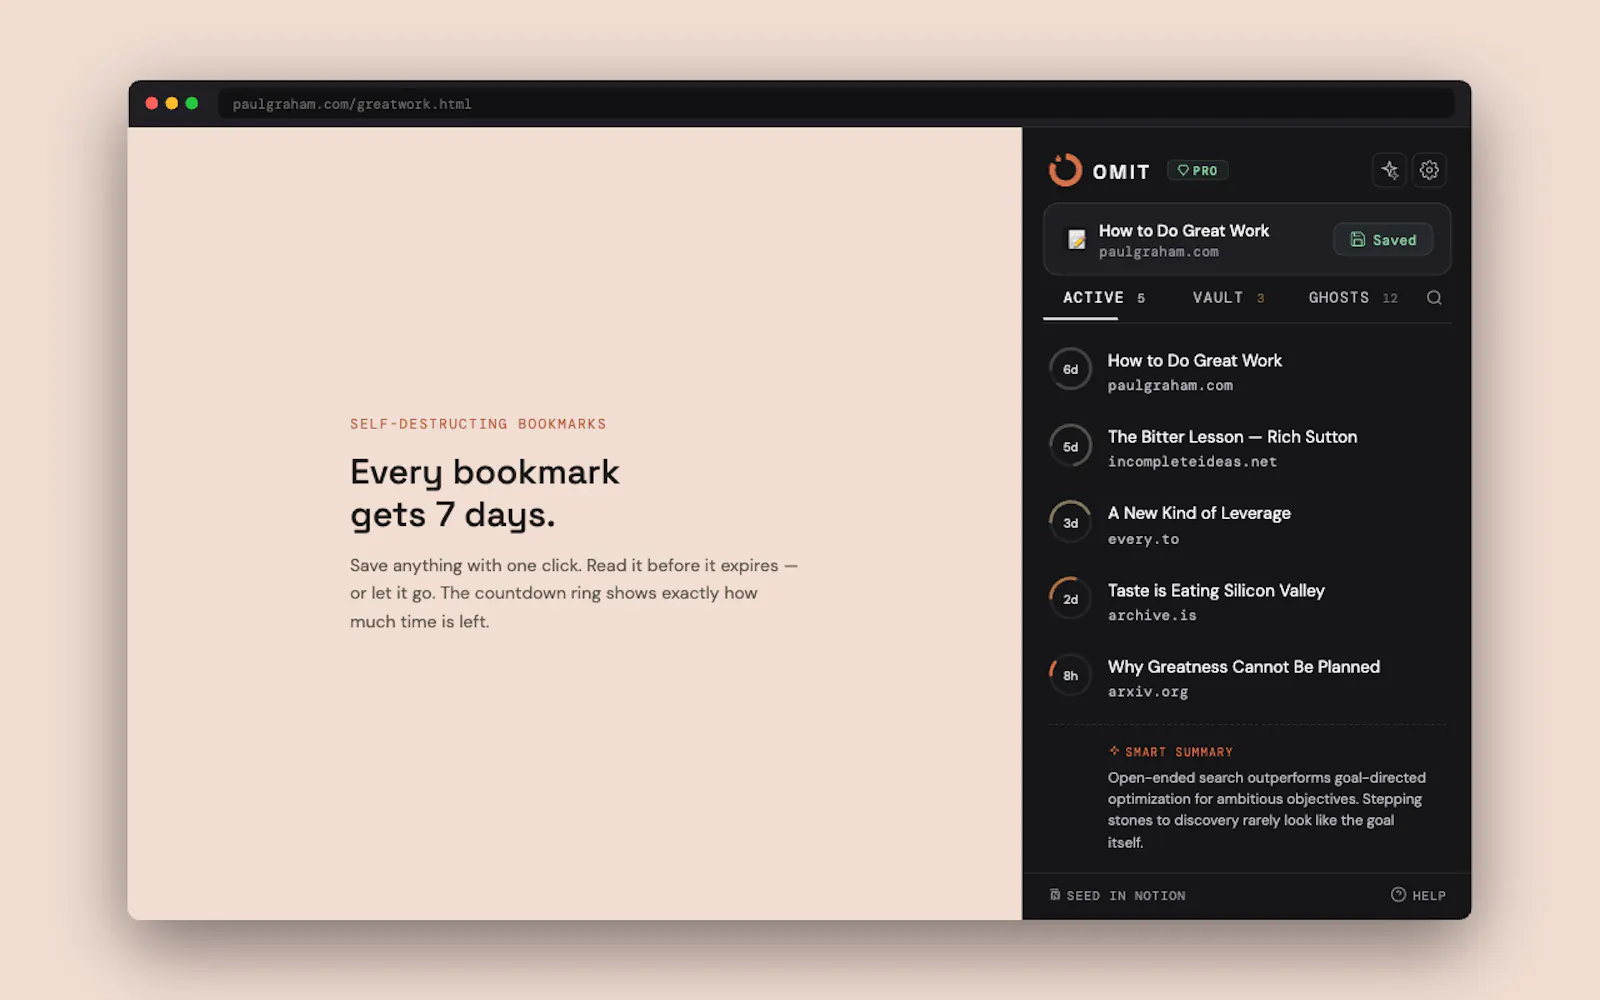Click the Vault count 3

1260,298
